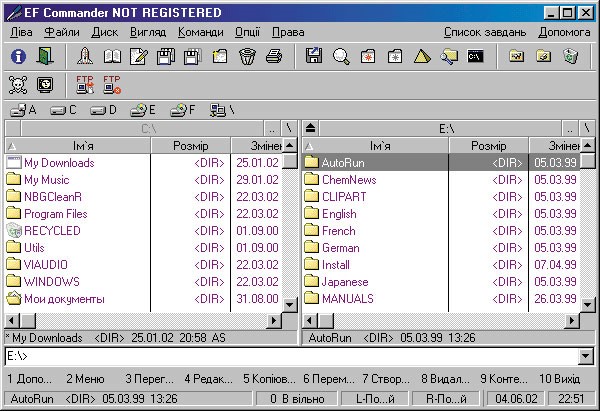Viewport: 600px width, 411px height.
Task: Select floppy drive A button
Action: (x=23, y=111)
